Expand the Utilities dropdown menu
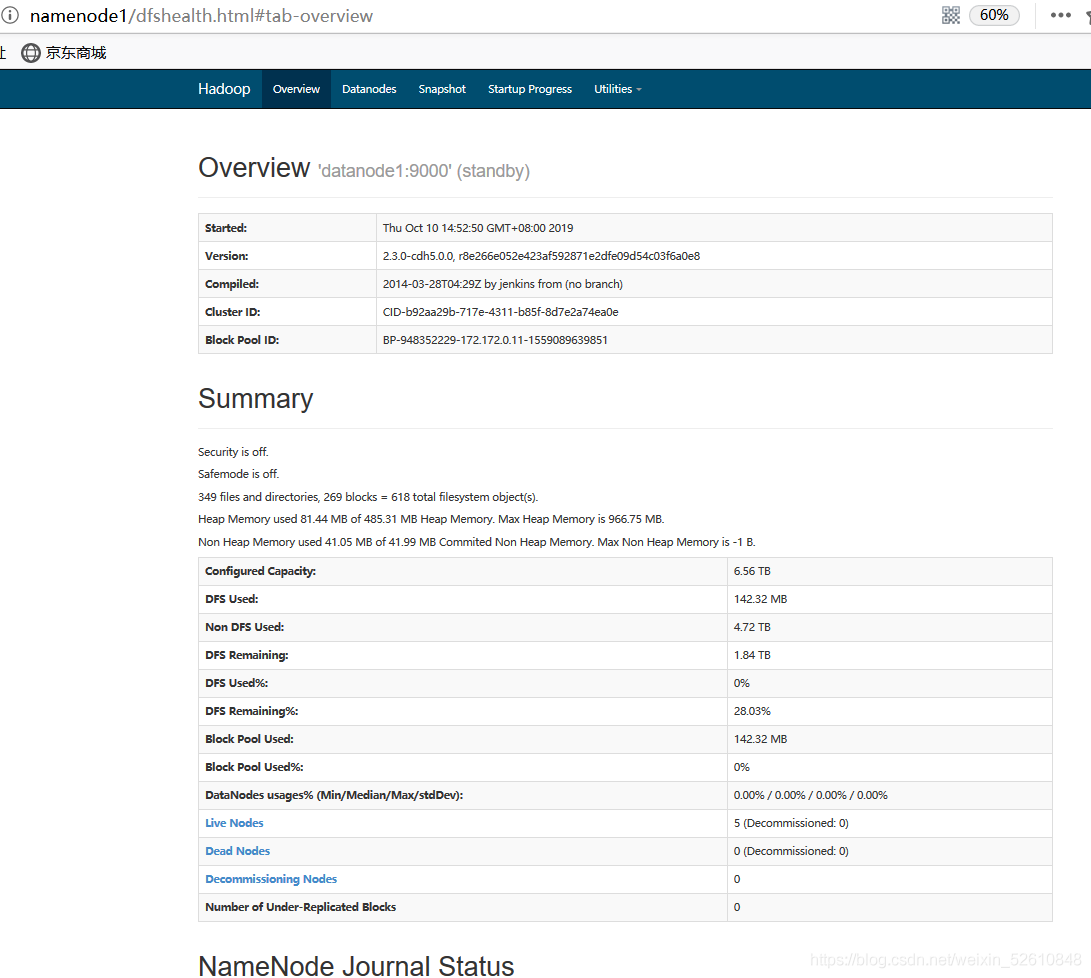This screenshot has height=978, width=1091. click(x=617, y=89)
